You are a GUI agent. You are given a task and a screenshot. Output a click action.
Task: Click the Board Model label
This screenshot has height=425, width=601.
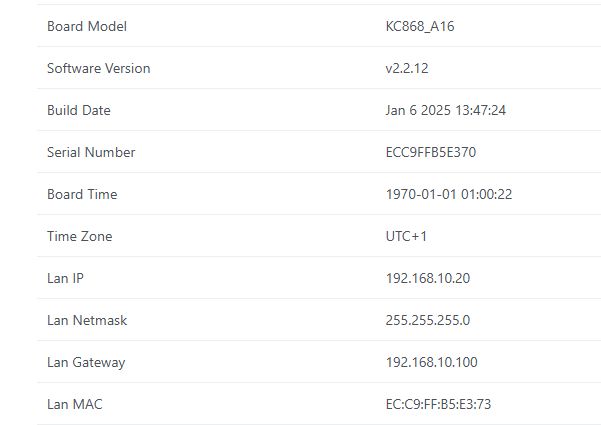(x=87, y=26)
